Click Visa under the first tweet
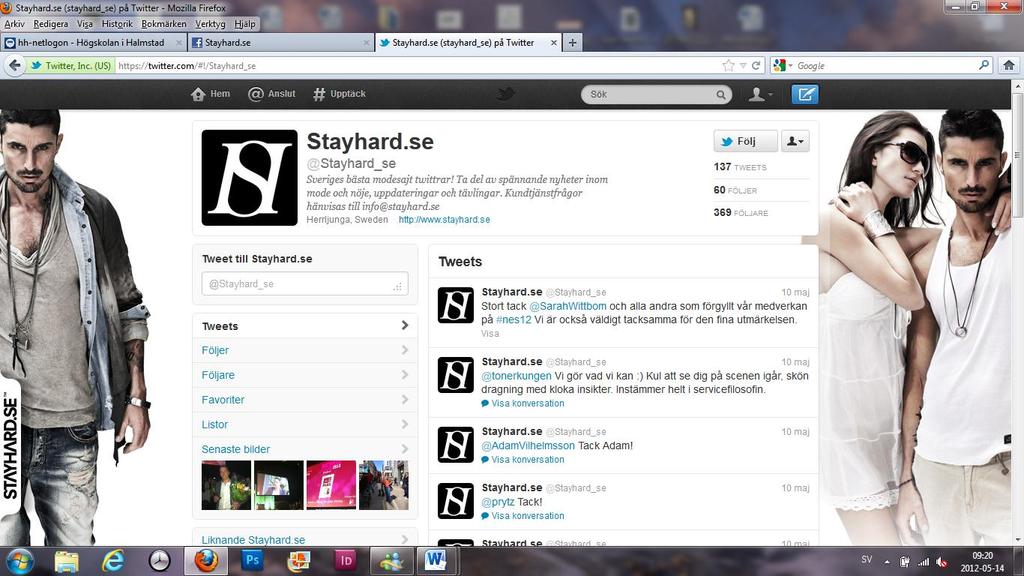 pos(490,333)
